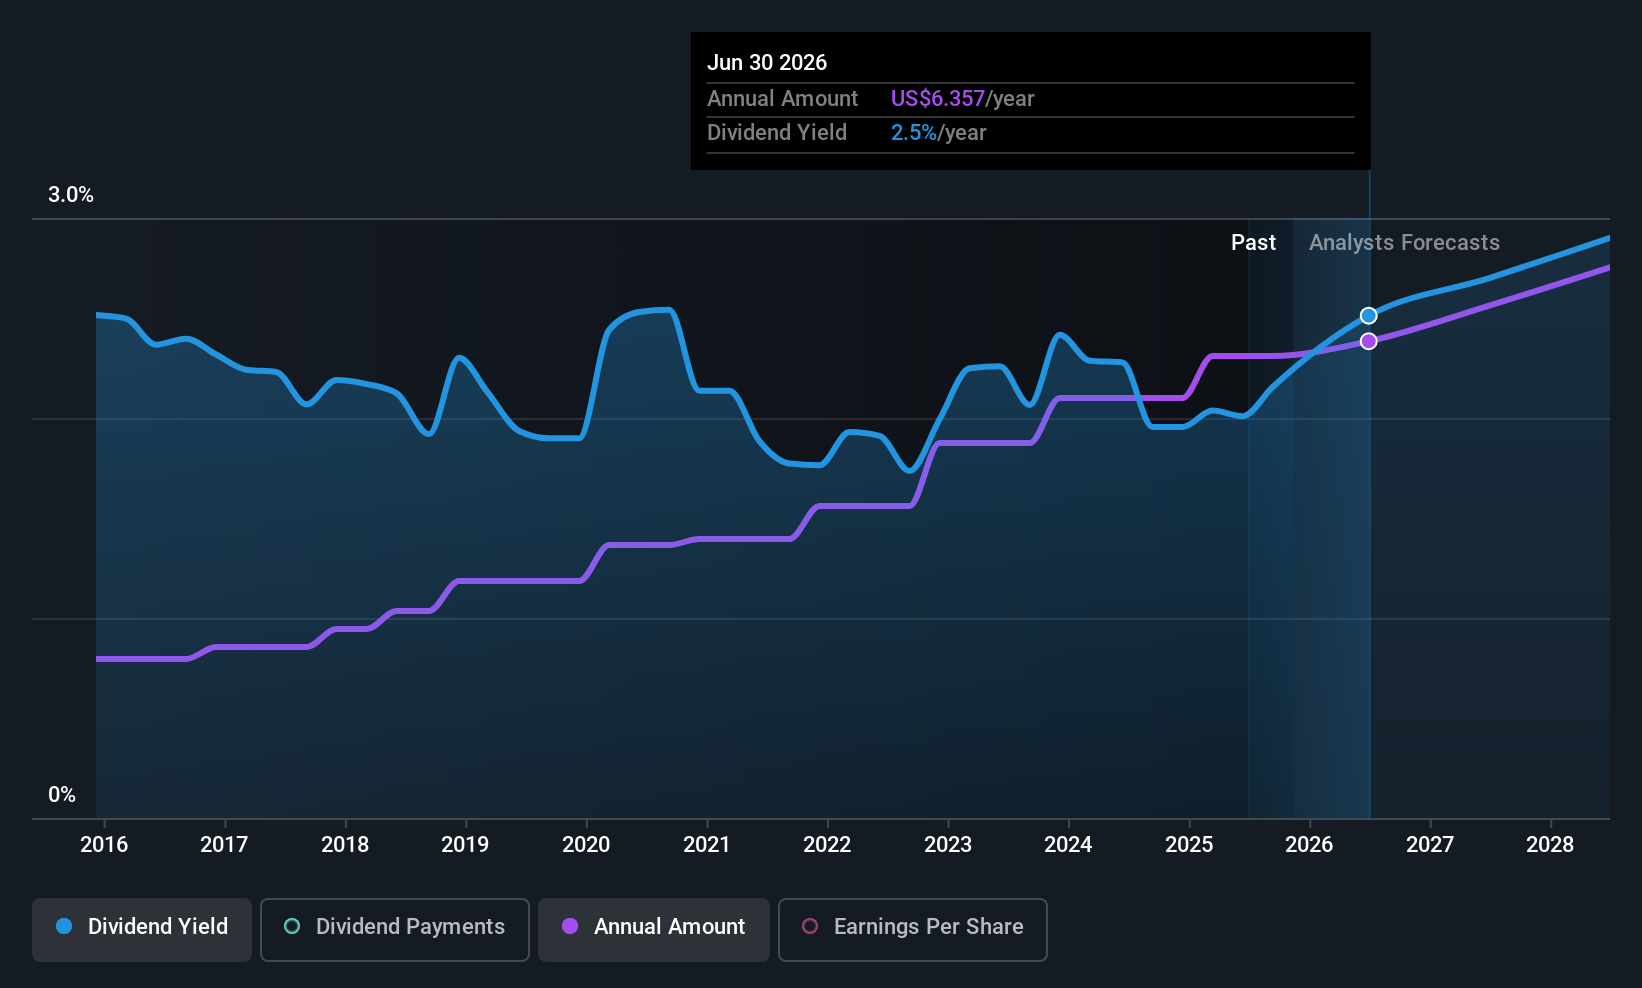Click the 3.0% y-axis label
The height and width of the screenshot is (988, 1642).
[71, 195]
